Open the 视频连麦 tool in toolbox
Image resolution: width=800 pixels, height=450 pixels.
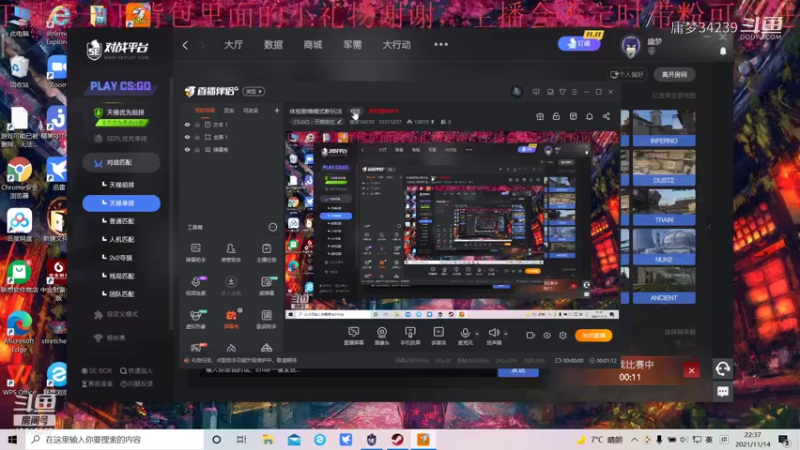(x=195, y=286)
